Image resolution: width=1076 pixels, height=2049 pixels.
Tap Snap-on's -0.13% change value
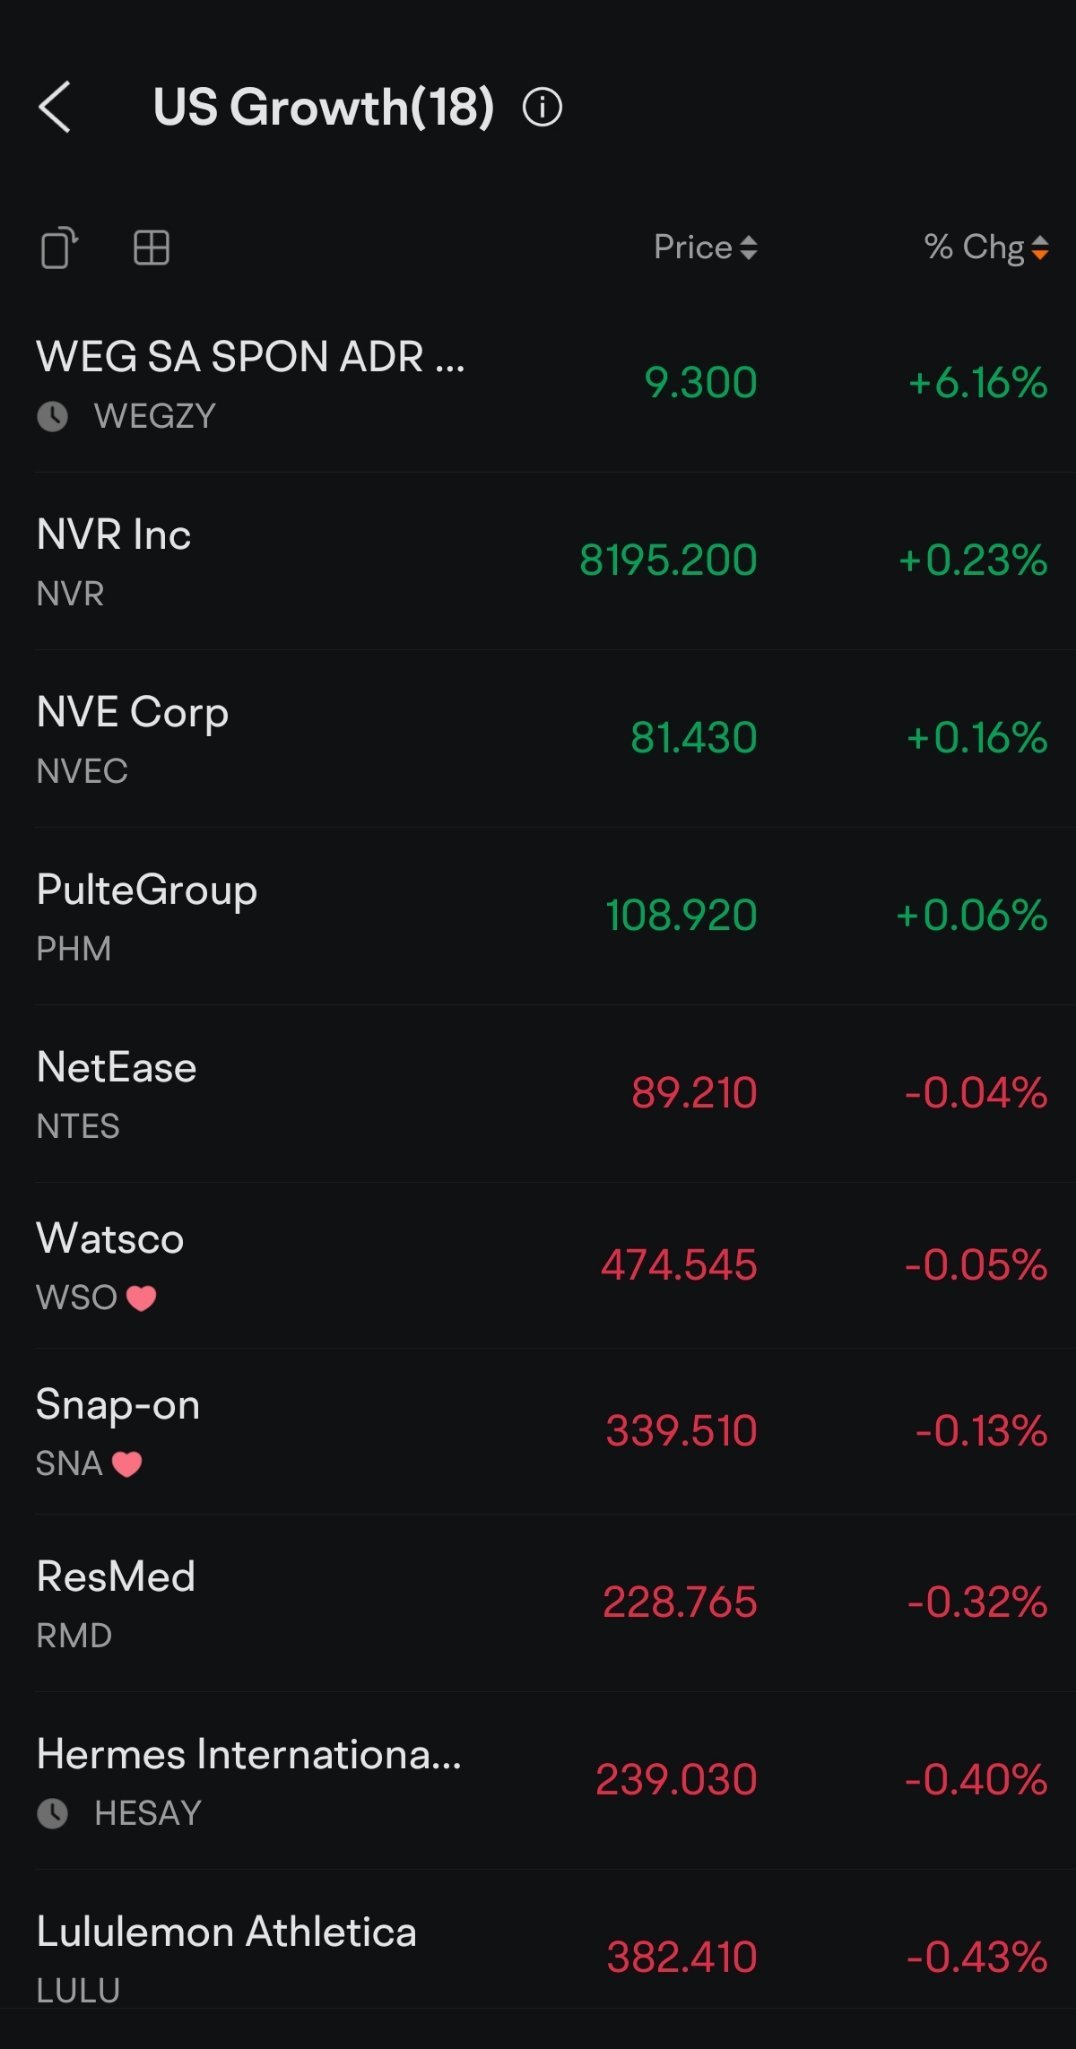coord(981,1431)
